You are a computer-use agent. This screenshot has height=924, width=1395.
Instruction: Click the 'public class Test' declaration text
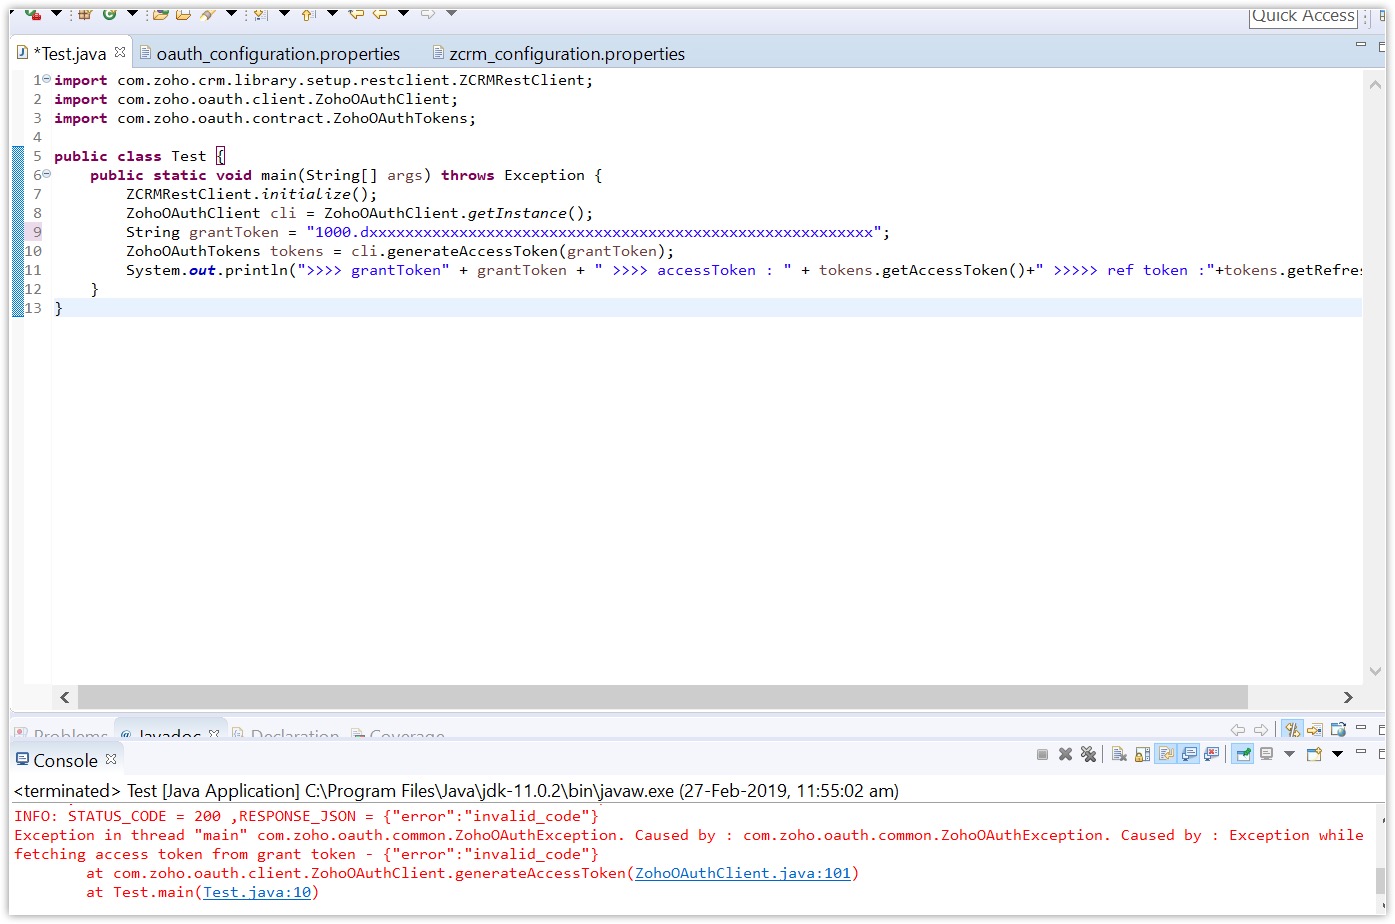tap(130, 156)
